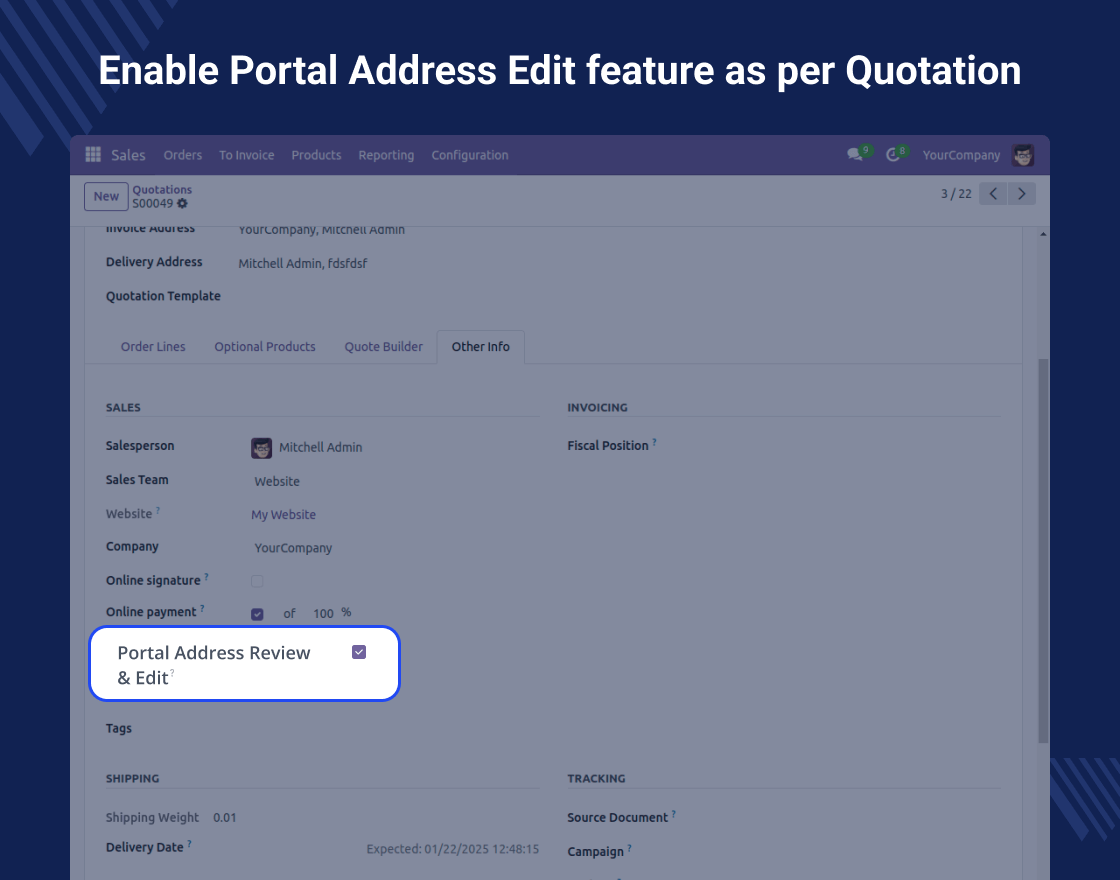Click the user avatar in top bar
Viewport: 1120px width, 880px height.
coord(1023,155)
